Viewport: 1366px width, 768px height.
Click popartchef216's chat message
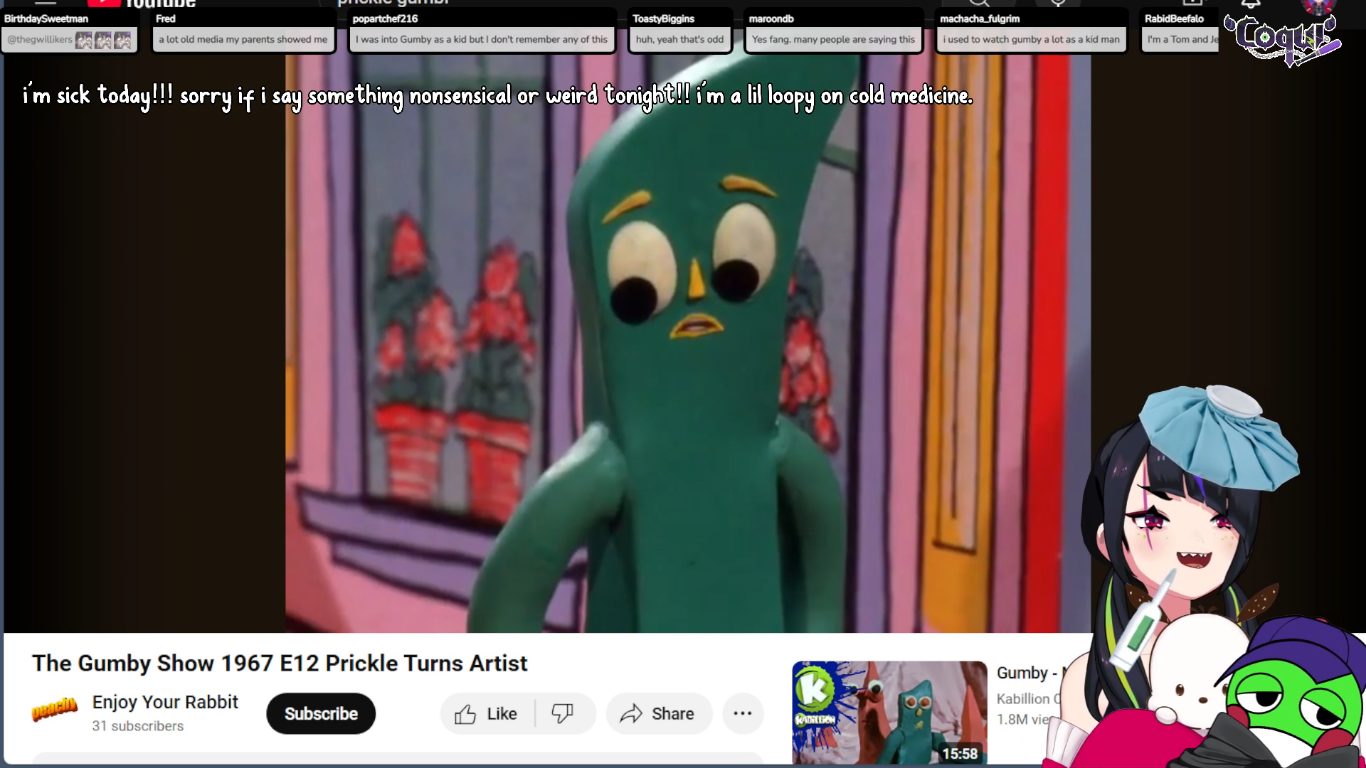point(481,32)
